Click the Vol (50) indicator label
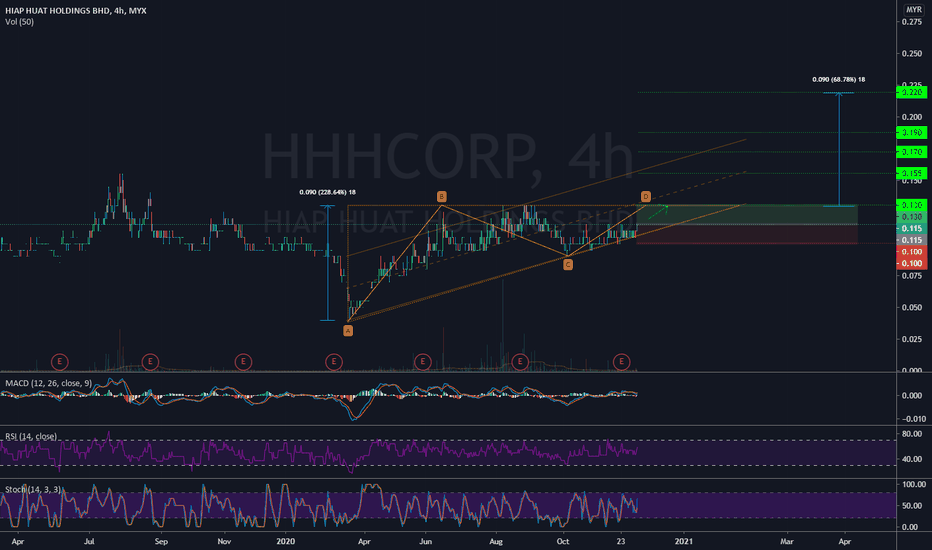This screenshot has height=550, width=932. (20, 22)
